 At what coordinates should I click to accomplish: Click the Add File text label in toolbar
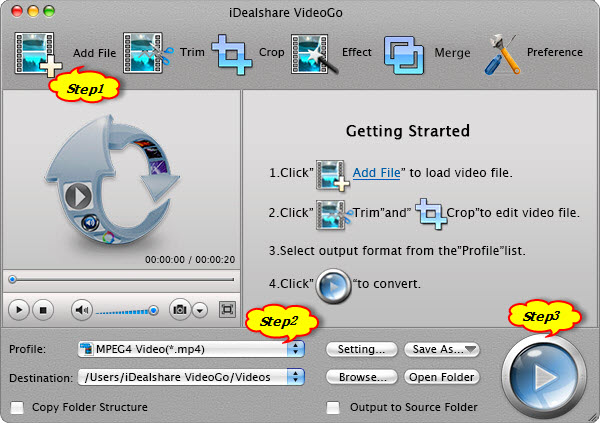(x=94, y=53)
